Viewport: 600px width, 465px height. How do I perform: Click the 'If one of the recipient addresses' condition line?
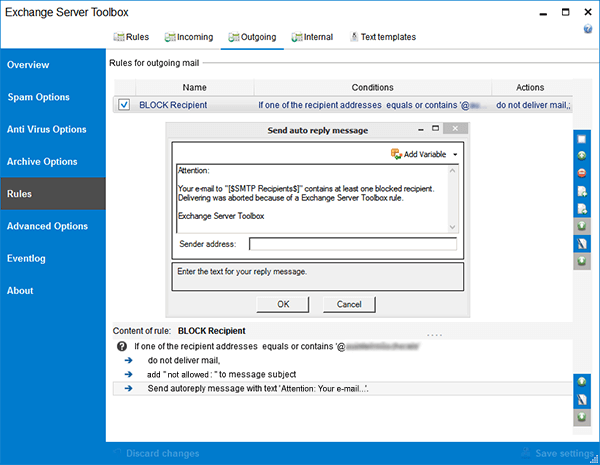(277, 346)
